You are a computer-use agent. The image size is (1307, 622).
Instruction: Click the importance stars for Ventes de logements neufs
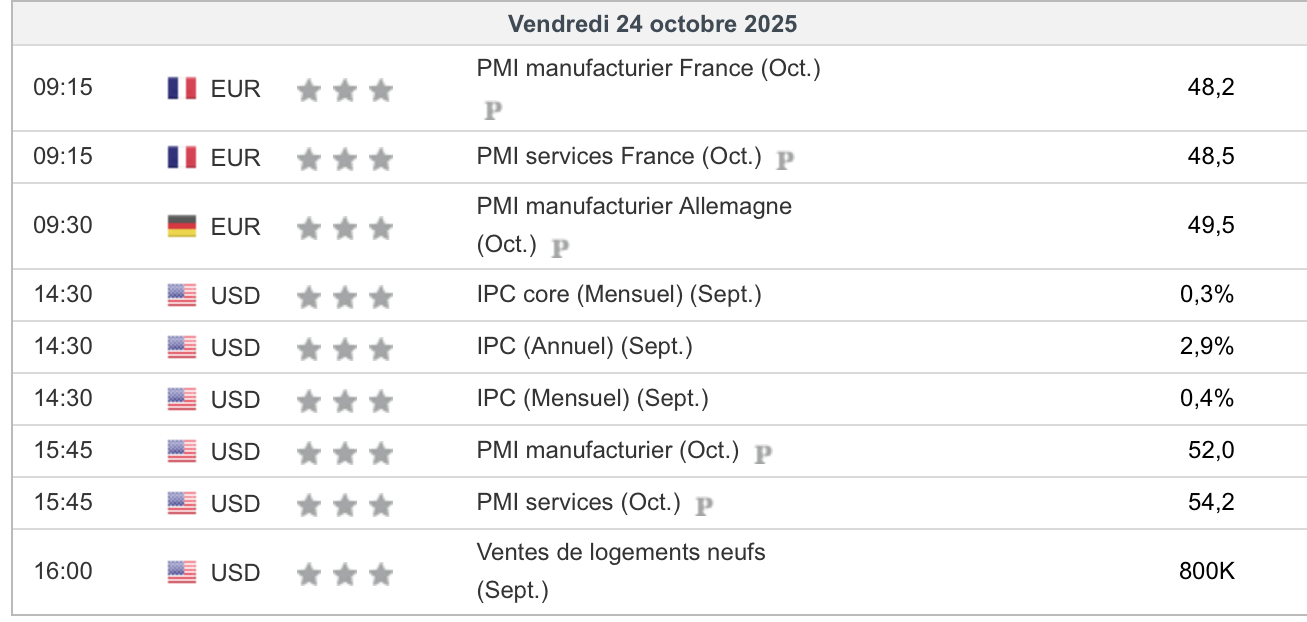click(x=344, y=574)
